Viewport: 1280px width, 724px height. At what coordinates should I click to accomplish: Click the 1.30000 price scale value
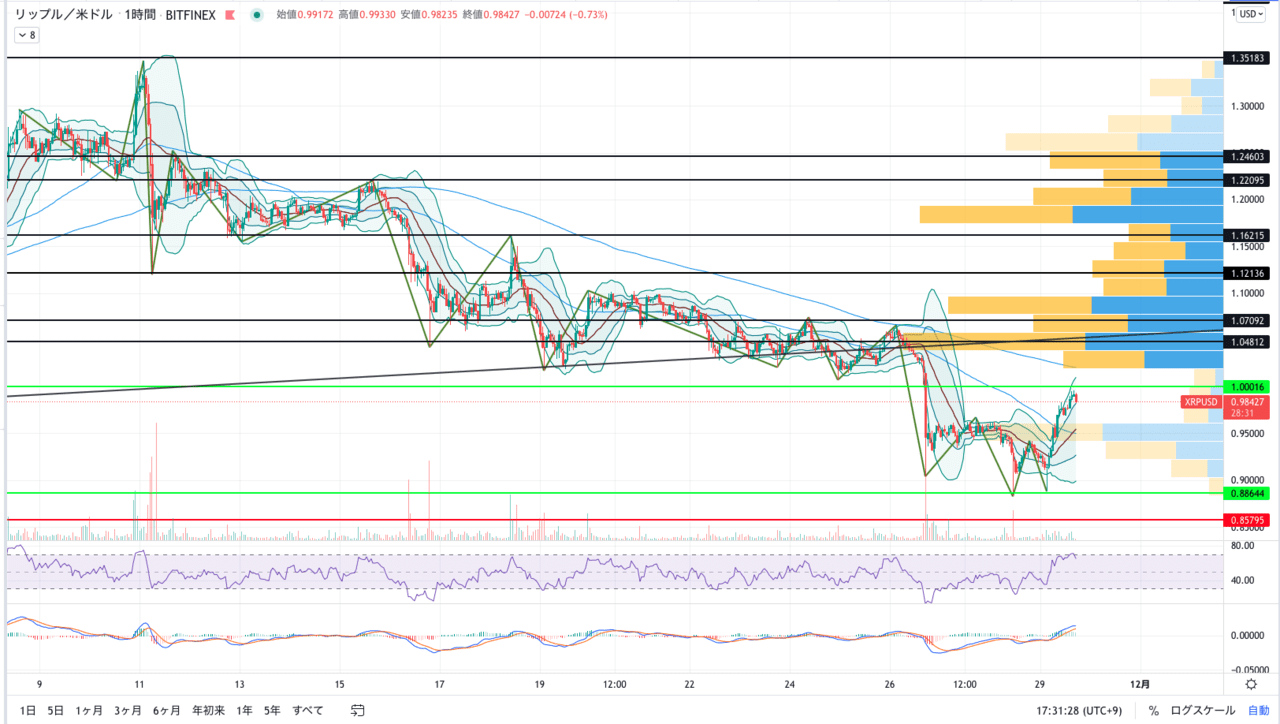1246,106
